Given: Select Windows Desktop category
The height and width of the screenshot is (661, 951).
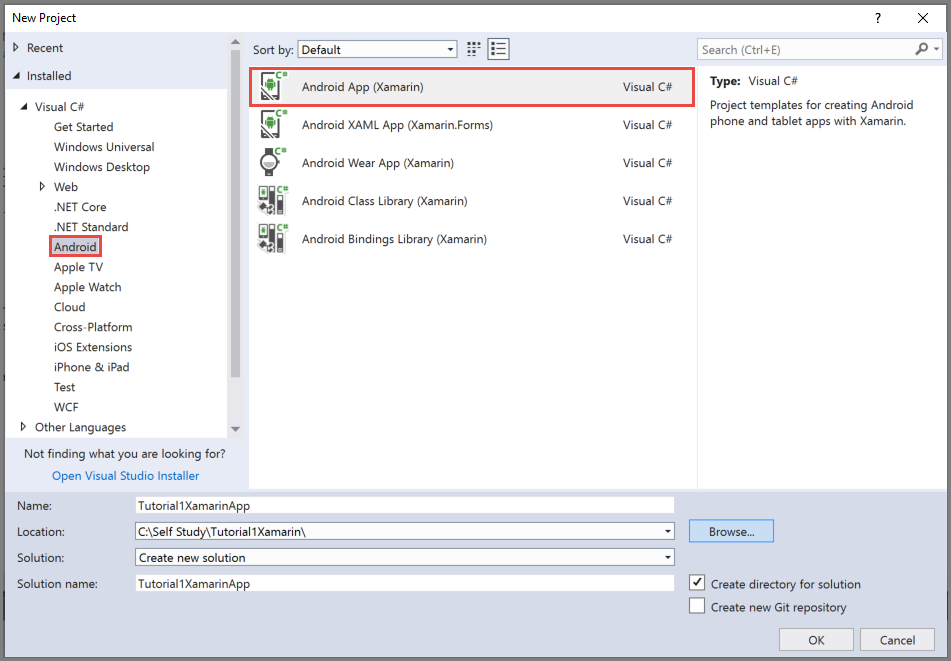Looking at the screenshot, I should 102,167.
